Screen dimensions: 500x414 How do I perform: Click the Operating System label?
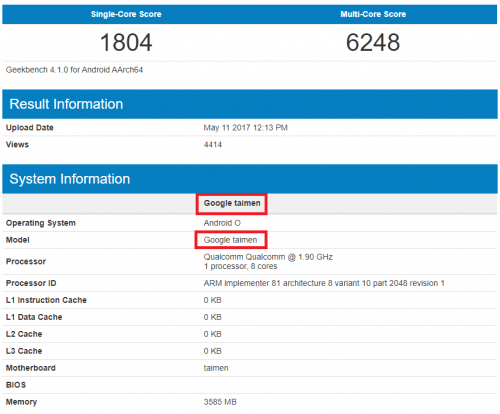(x=41, y=223)
